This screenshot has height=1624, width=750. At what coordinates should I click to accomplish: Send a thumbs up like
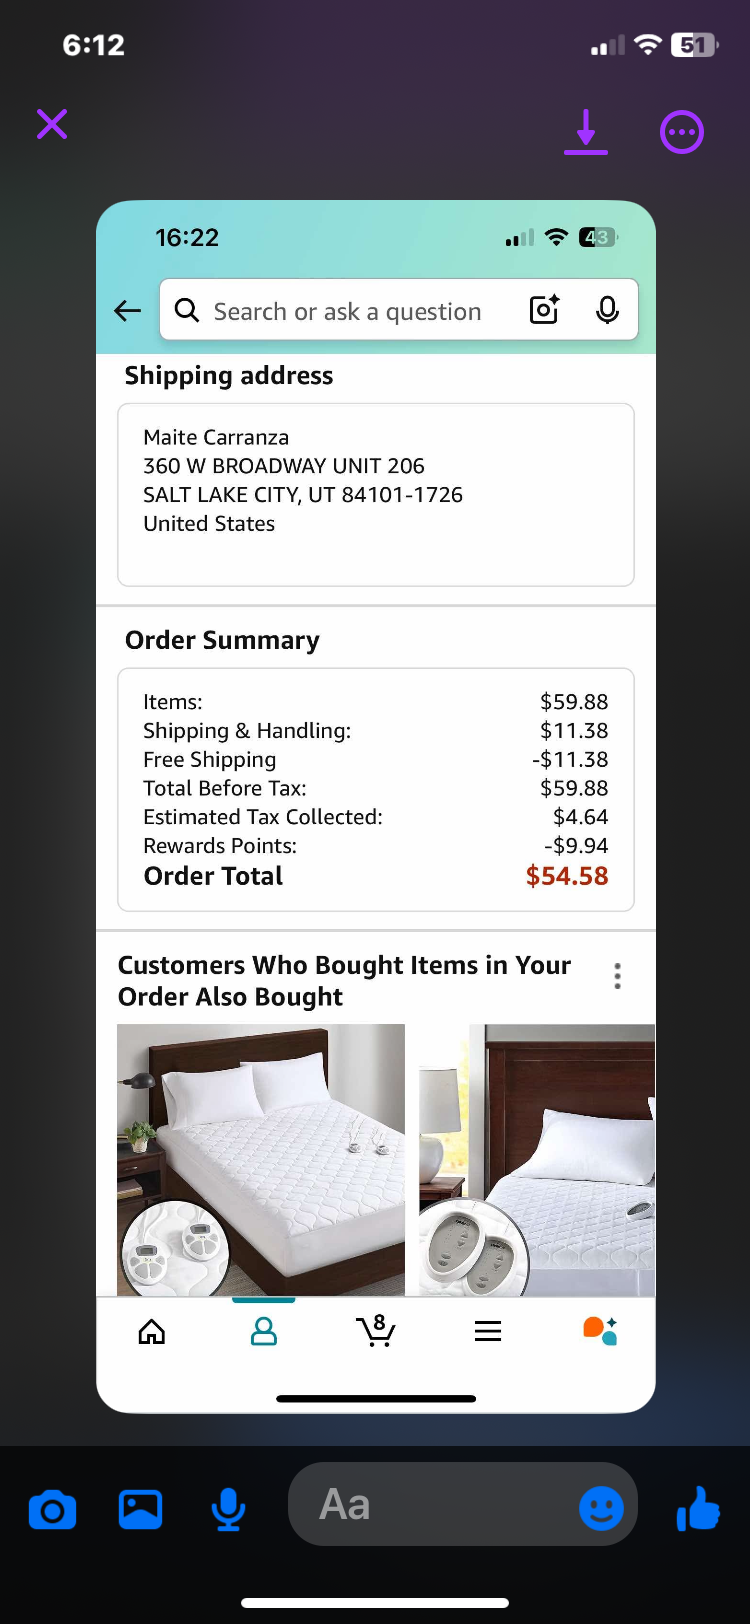click(x=698, y=1507)
